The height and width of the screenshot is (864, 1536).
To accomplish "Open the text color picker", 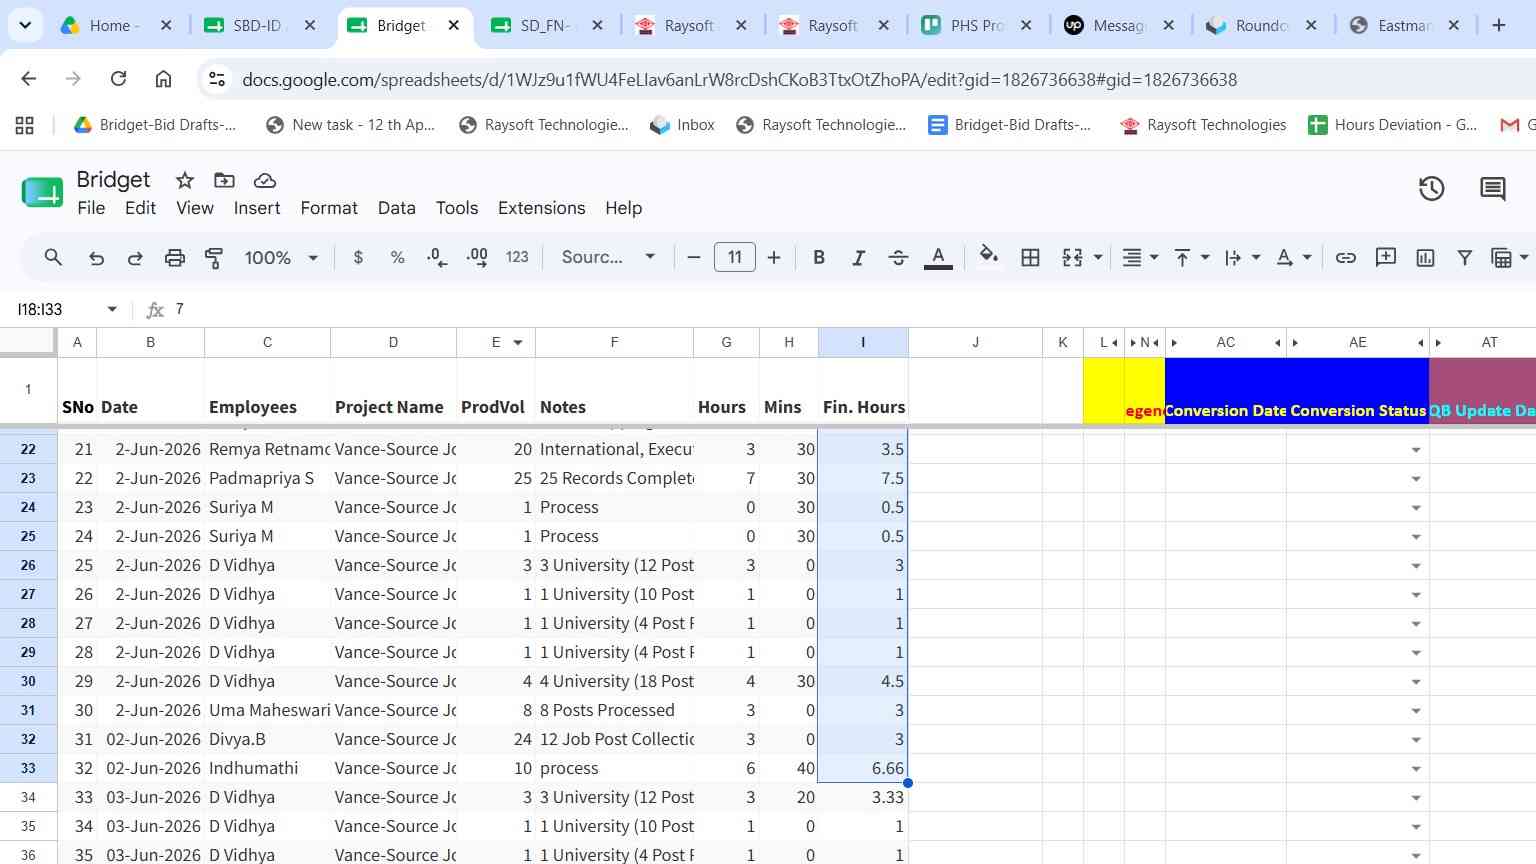I will [x=938, y=257].
